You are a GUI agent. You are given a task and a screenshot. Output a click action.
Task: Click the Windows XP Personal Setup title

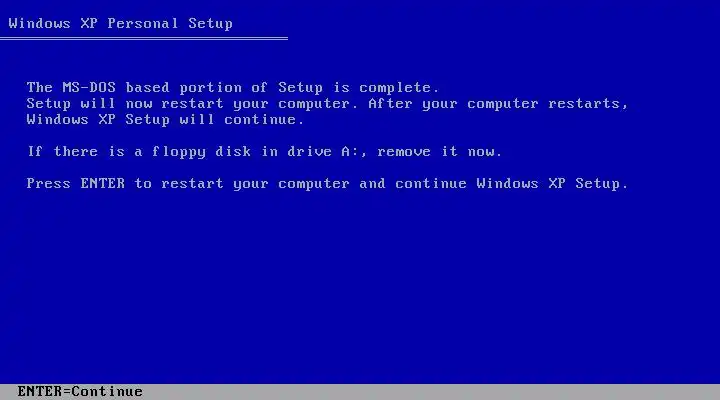click(120, 23)
